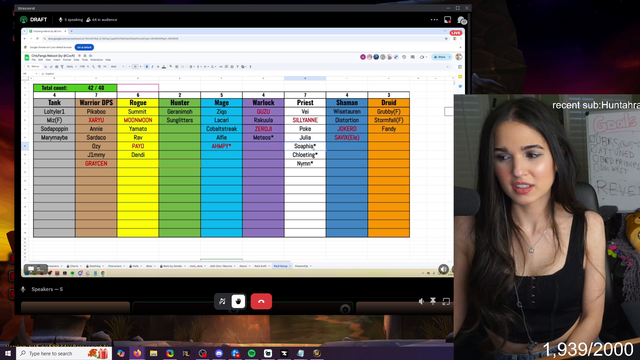
Task: Click the pin icon beside volume
Action: coord(433,301)
